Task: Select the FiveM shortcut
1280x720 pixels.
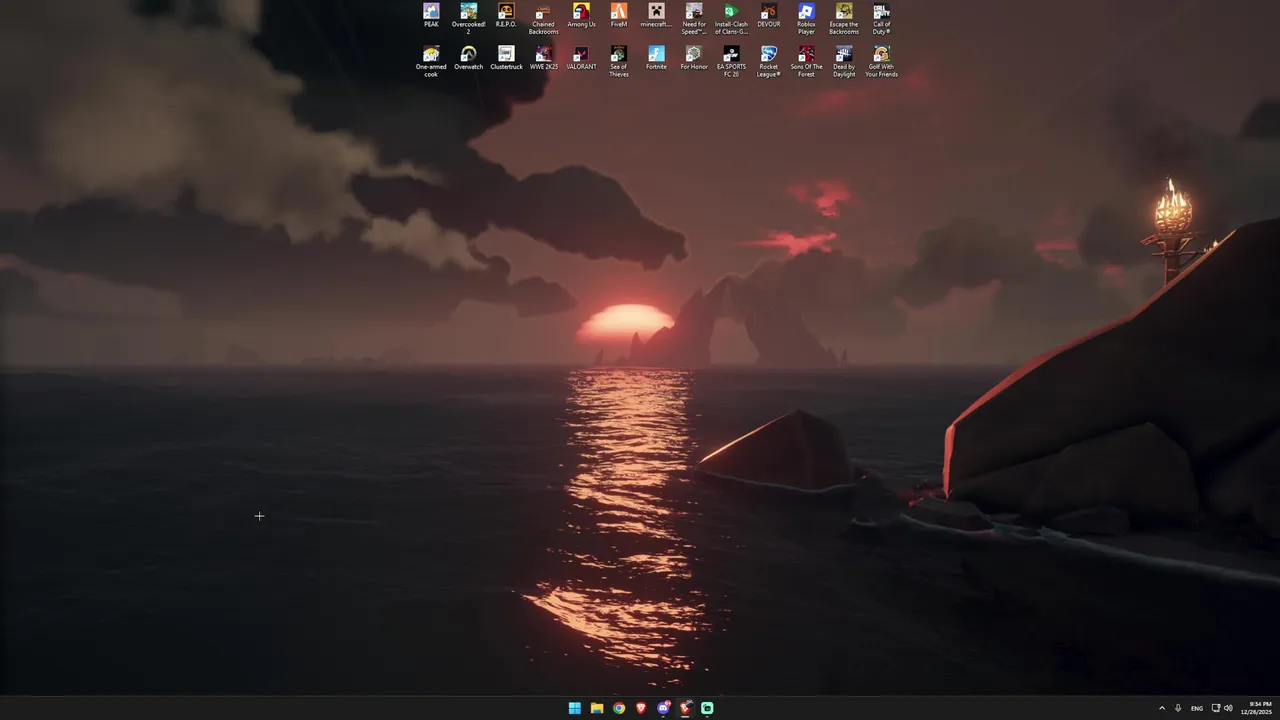Action: (619, 15)
